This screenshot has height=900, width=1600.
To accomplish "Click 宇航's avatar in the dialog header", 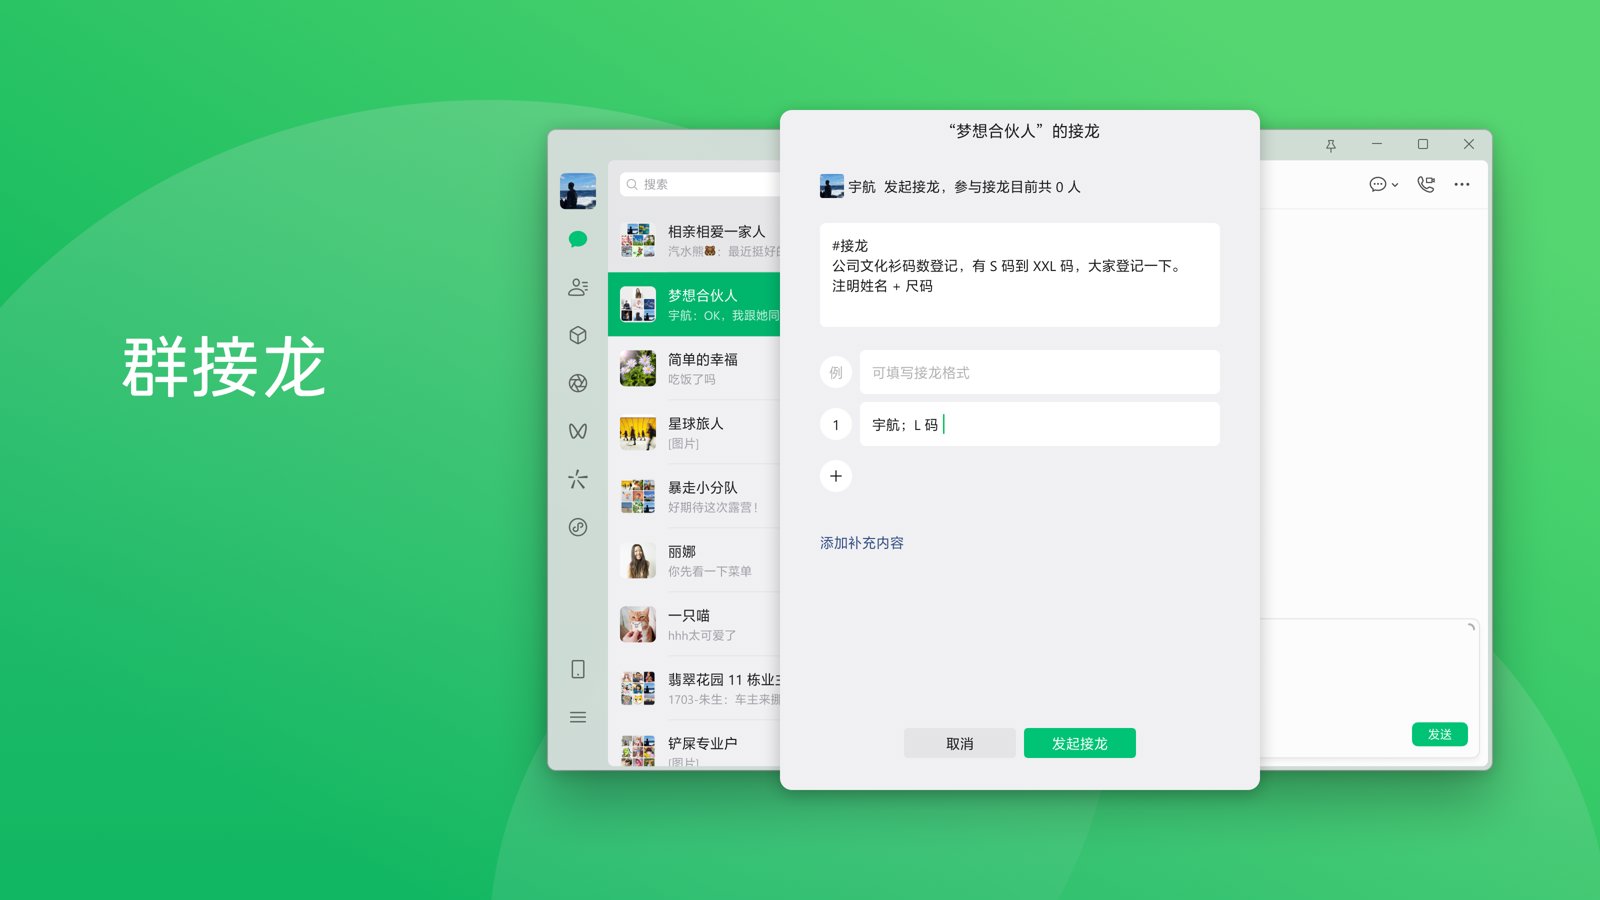I will (x=832, y=186).
